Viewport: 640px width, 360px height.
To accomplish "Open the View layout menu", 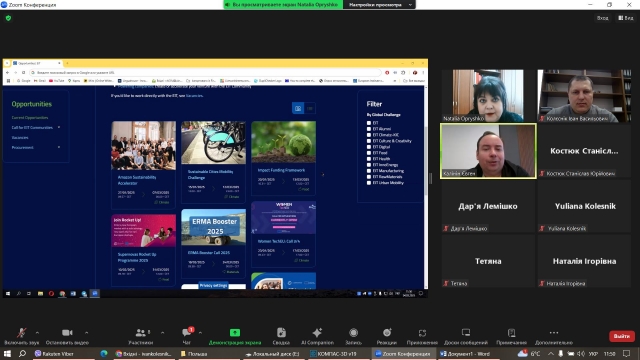I will (x=626, y=18).
